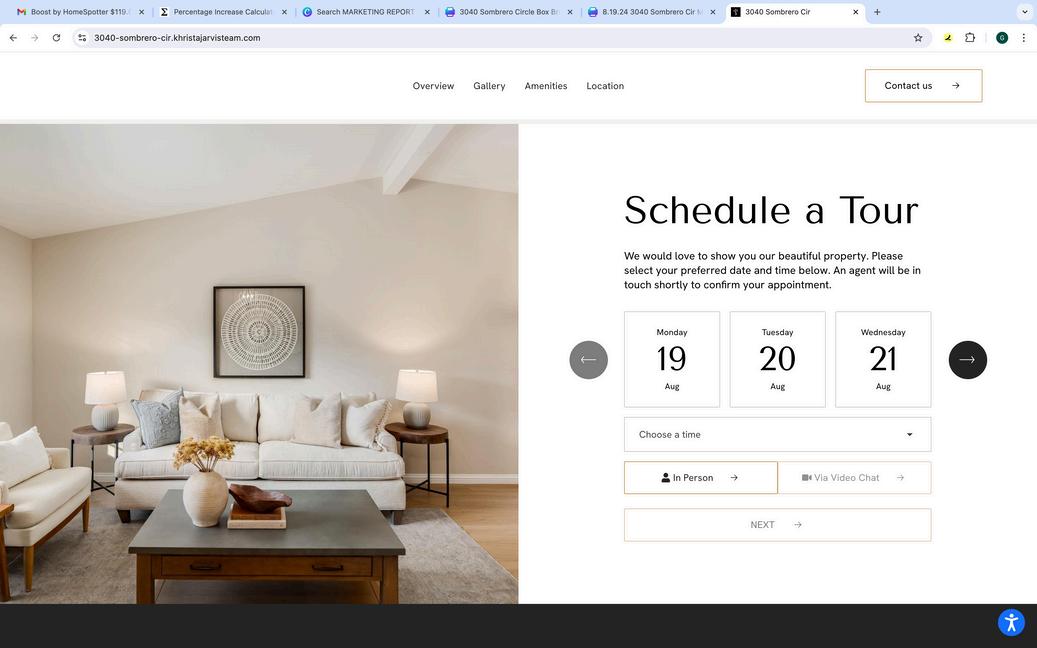Click the next dates arrow button
1037x648 pixels.
[968, 360]
